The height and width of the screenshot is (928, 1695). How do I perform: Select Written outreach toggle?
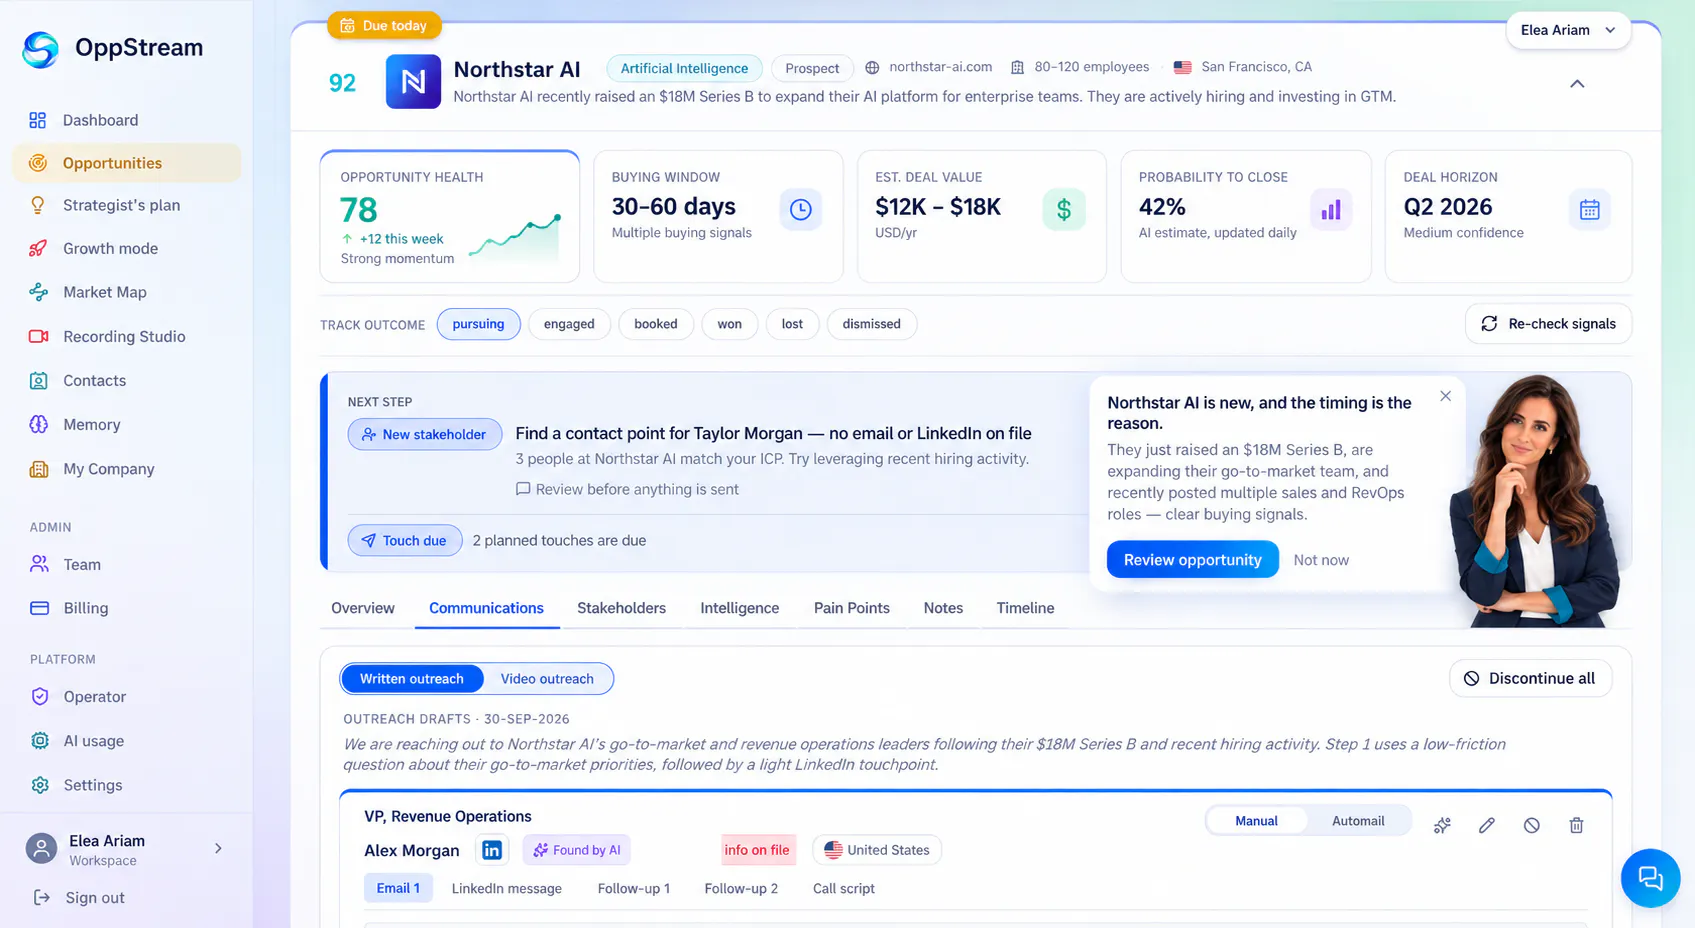(412, 679)
